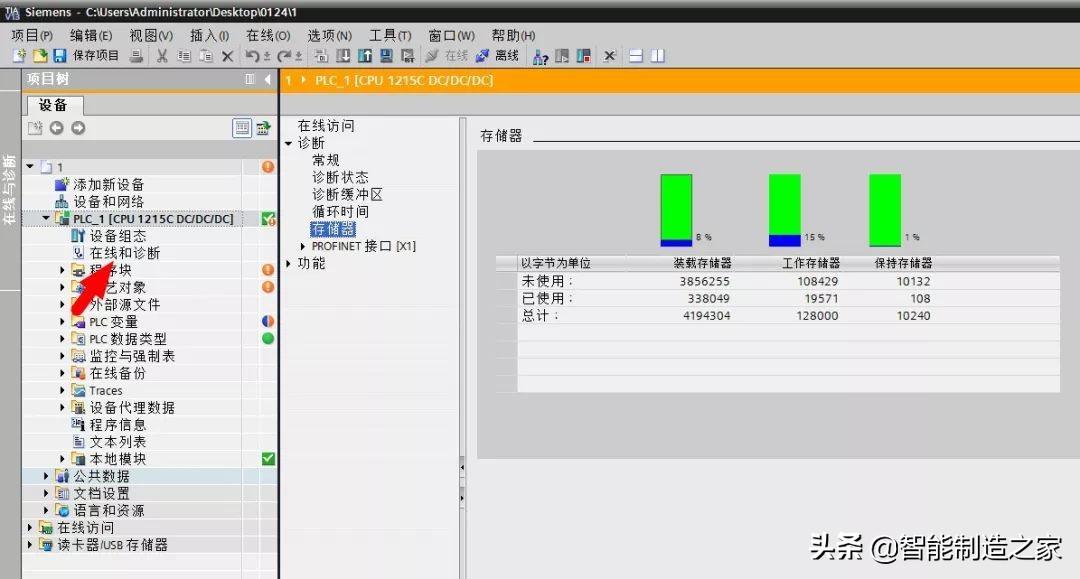Click the delete X icon beside paste
The height and width of the screenshot is (579, 1080).
click(227, 56)
